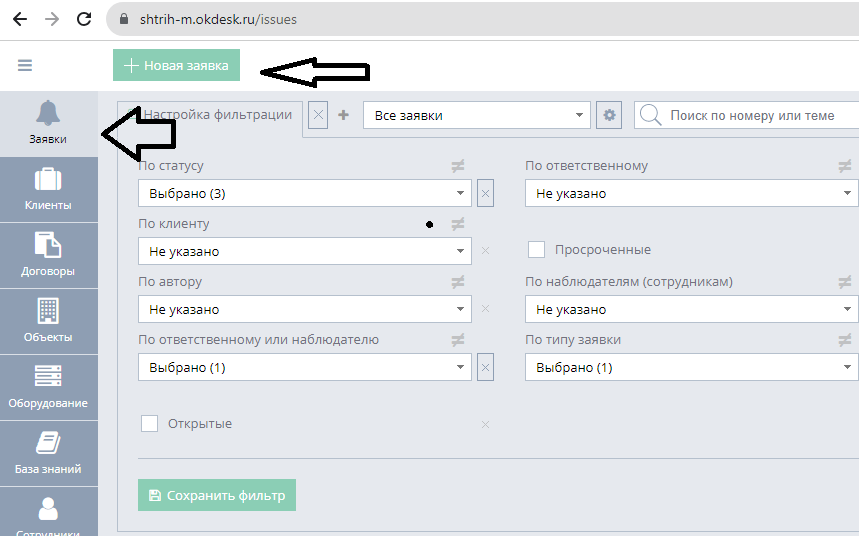This screenshot has width=859, height=536.
Task: Enable the Просроченные checkbox
Action: (536, 249)
